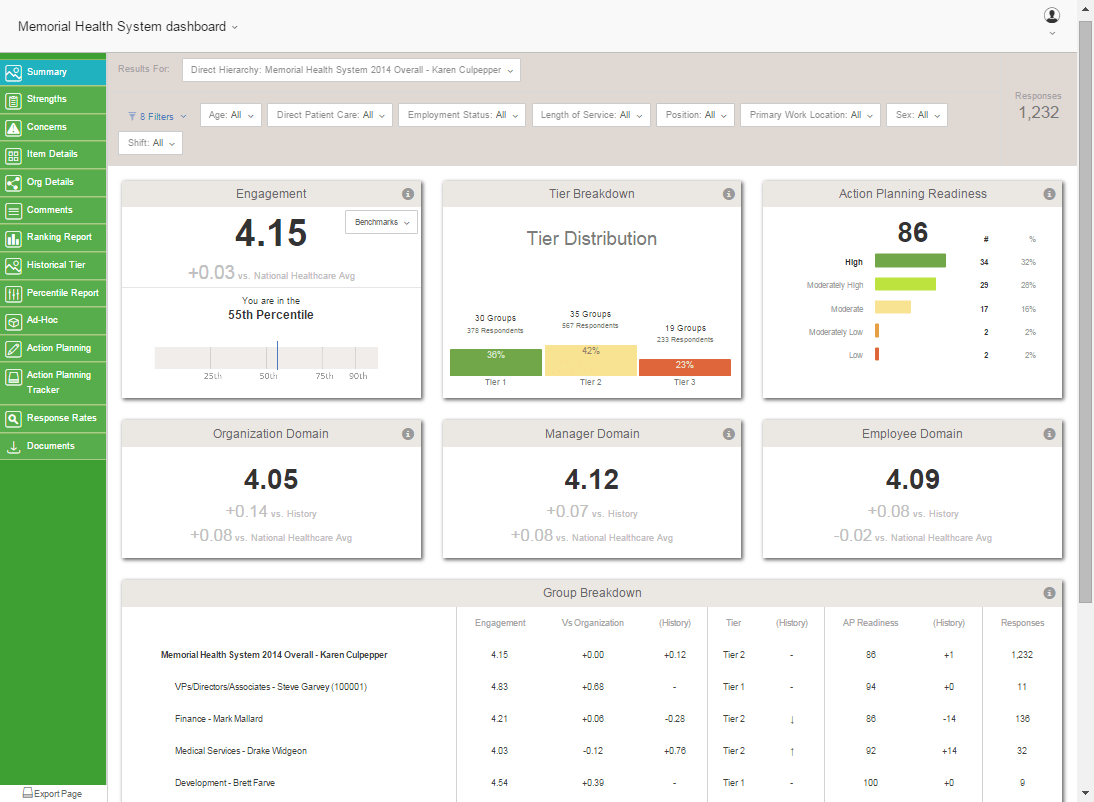Image resolution: width=1094 pixels, height=802 pixels.
Task: Toggle the Group Breakdown info icon
Action: [x=1048, y=592]
